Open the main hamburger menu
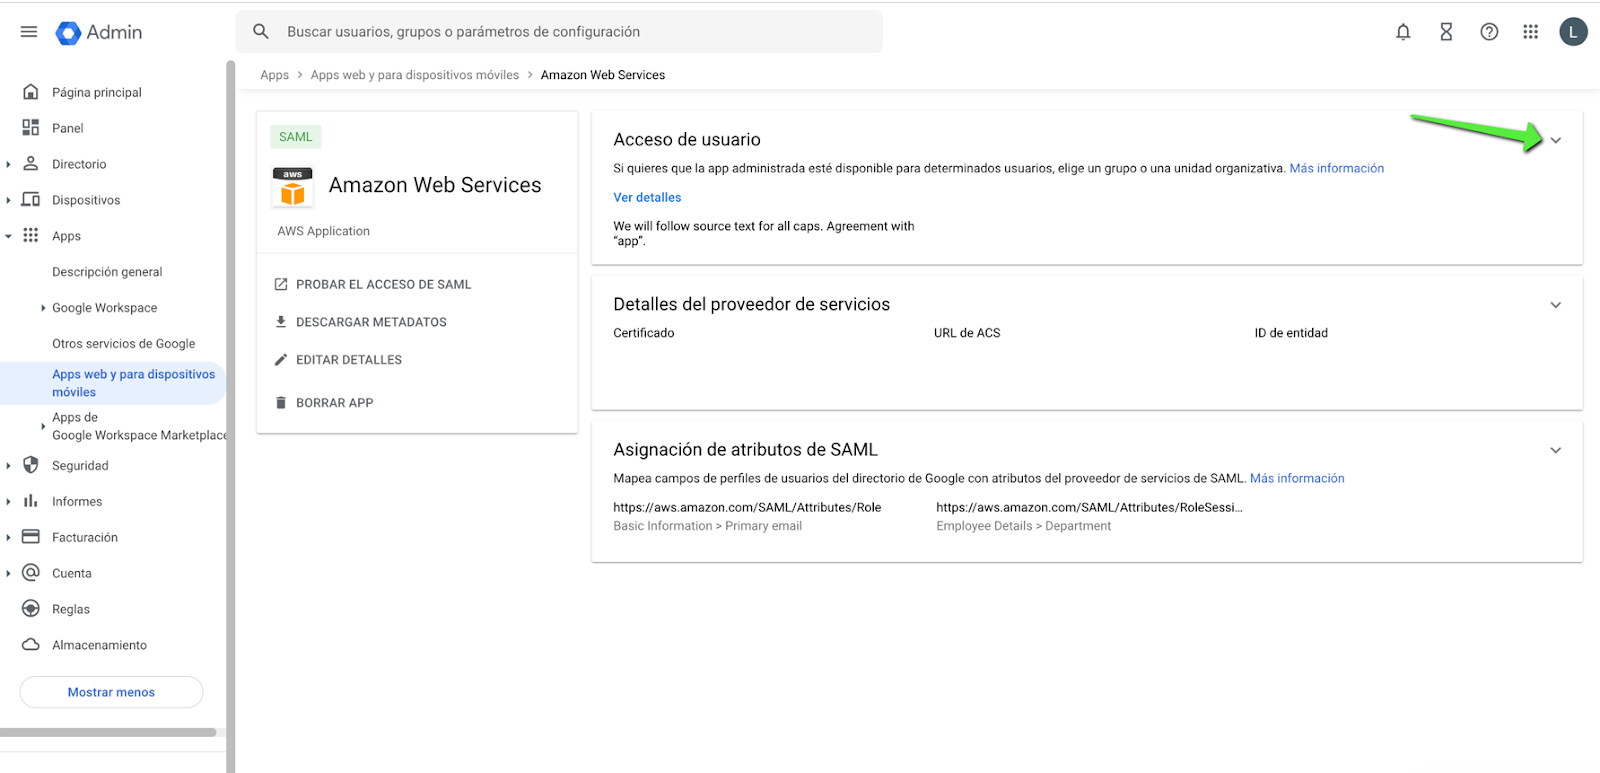The height and width of the screenshot is (773, 1600). click(29, 32)
